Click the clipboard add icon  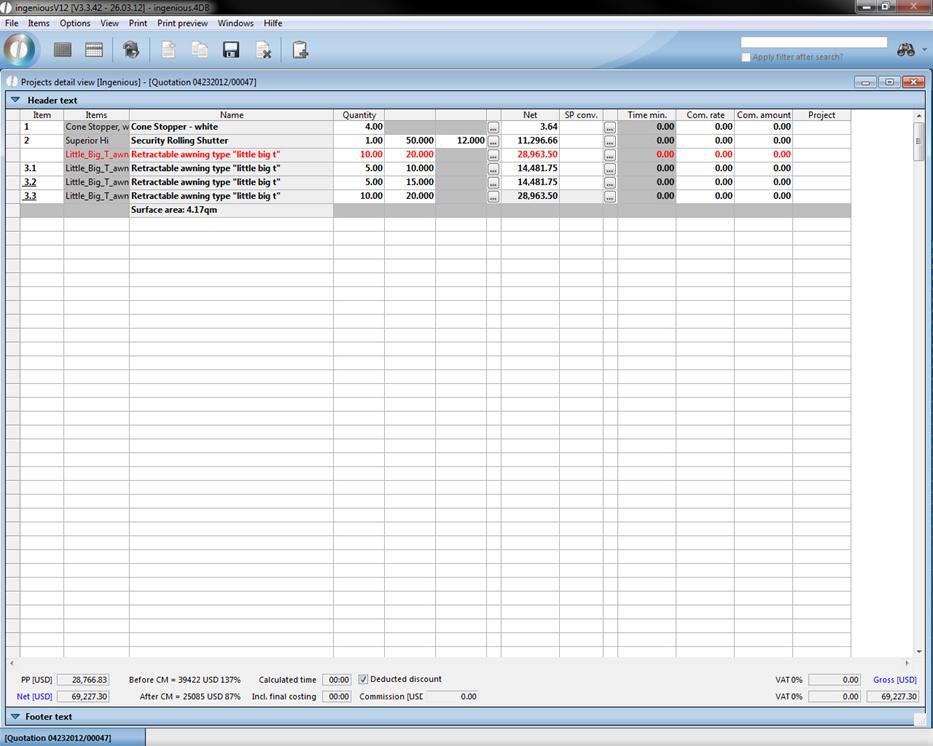point(300,50)
